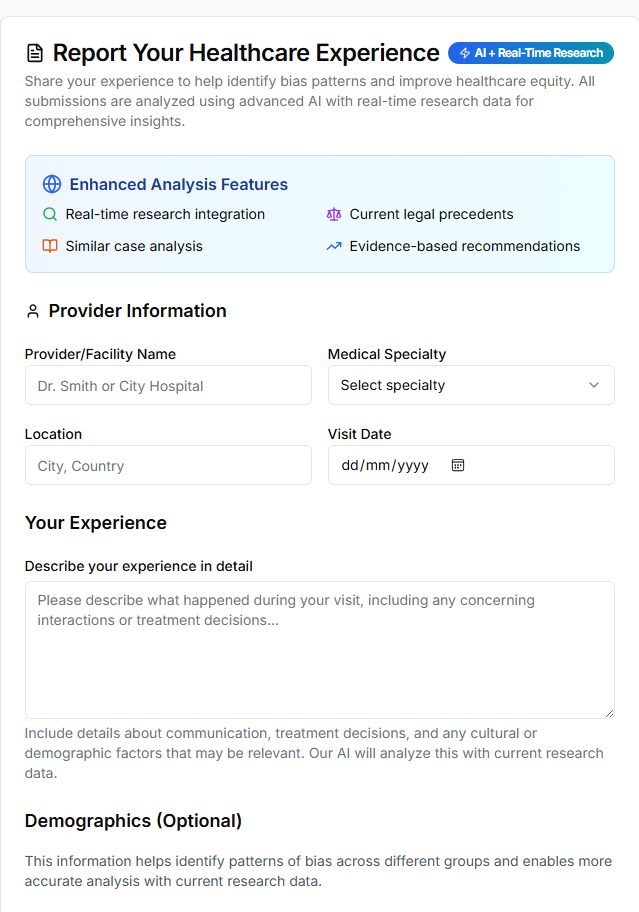This screenshot has height=912, width=639.
Task: Click the document icon beside the report title
Action: pyautogui.click(x=35, y=53)
